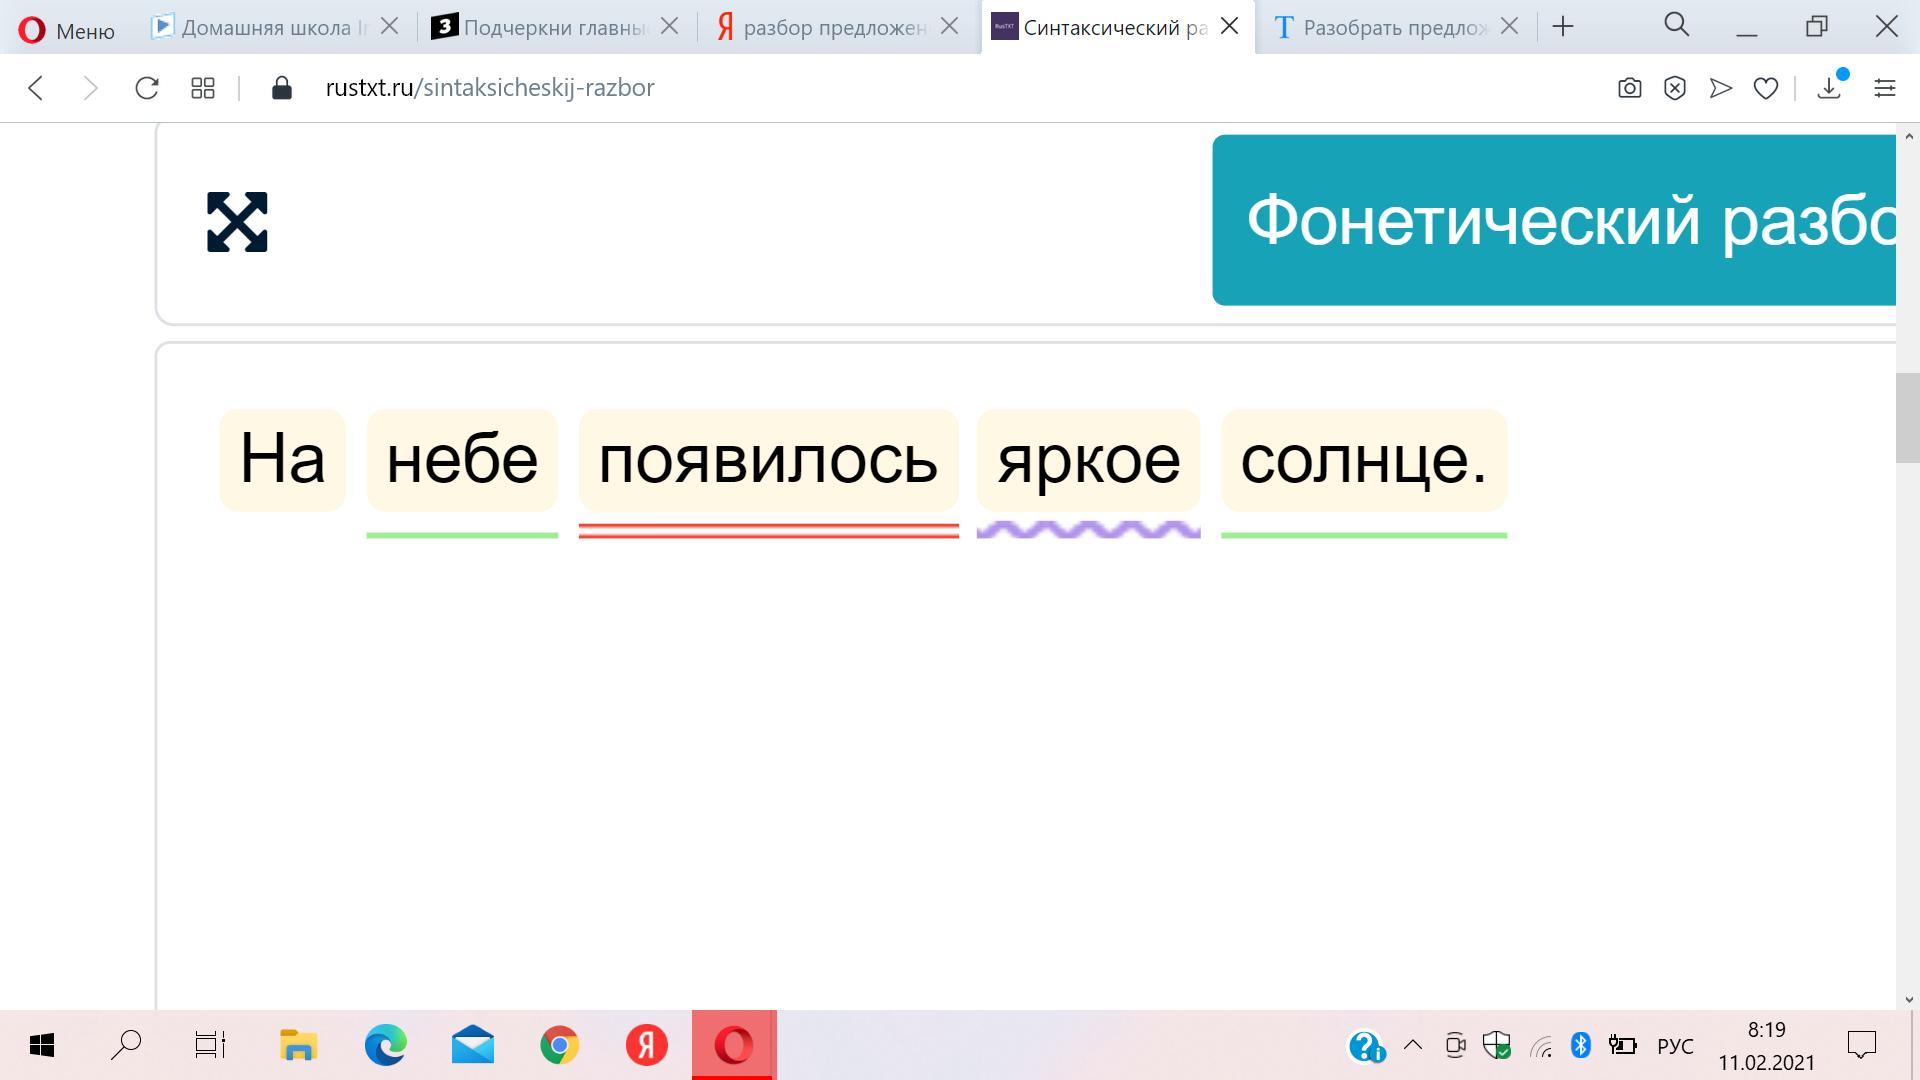Select the Синтаксический разбор tab
This screenshot has height=1080, width=1920.
point(1101,27)
